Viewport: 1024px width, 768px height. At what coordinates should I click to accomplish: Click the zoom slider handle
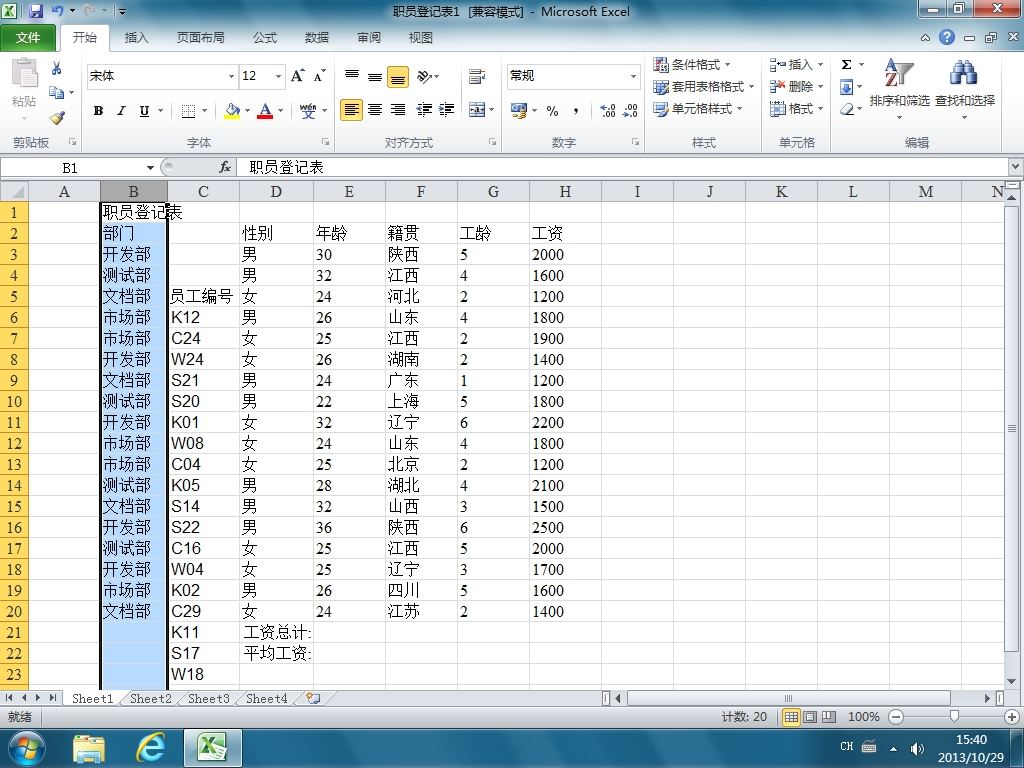pos(954,717)
